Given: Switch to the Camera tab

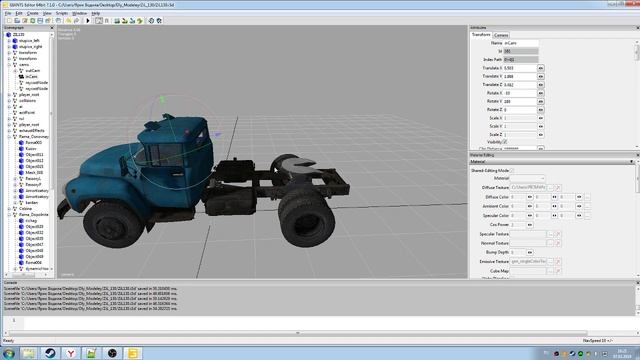Looking at the screenshot, I should point(501,35).
